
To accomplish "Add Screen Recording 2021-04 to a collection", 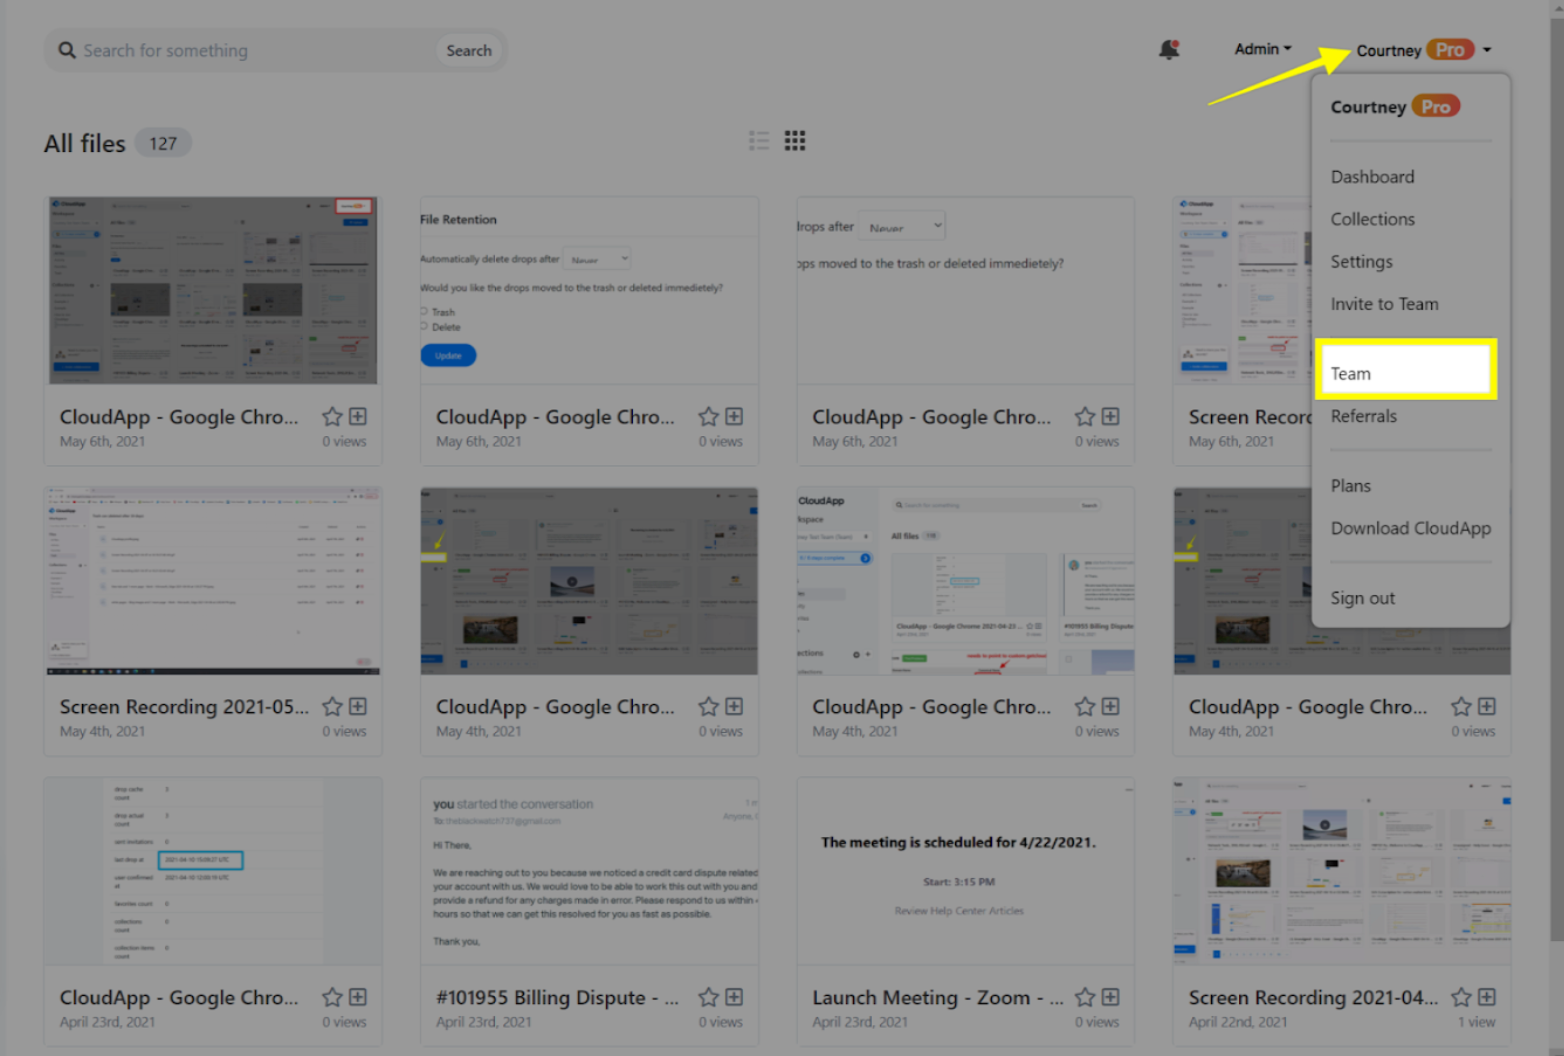I will [1487, 997].
